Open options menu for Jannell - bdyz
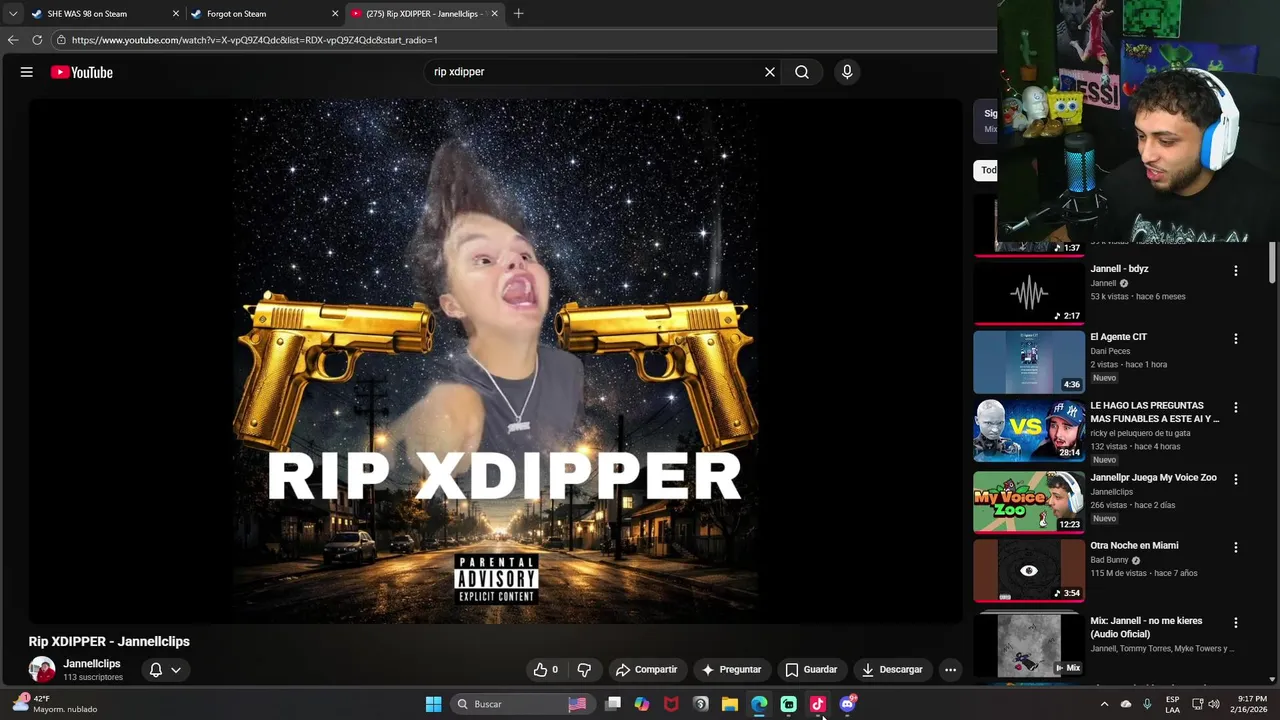The image size is (1280, 720). [1236, 271]
